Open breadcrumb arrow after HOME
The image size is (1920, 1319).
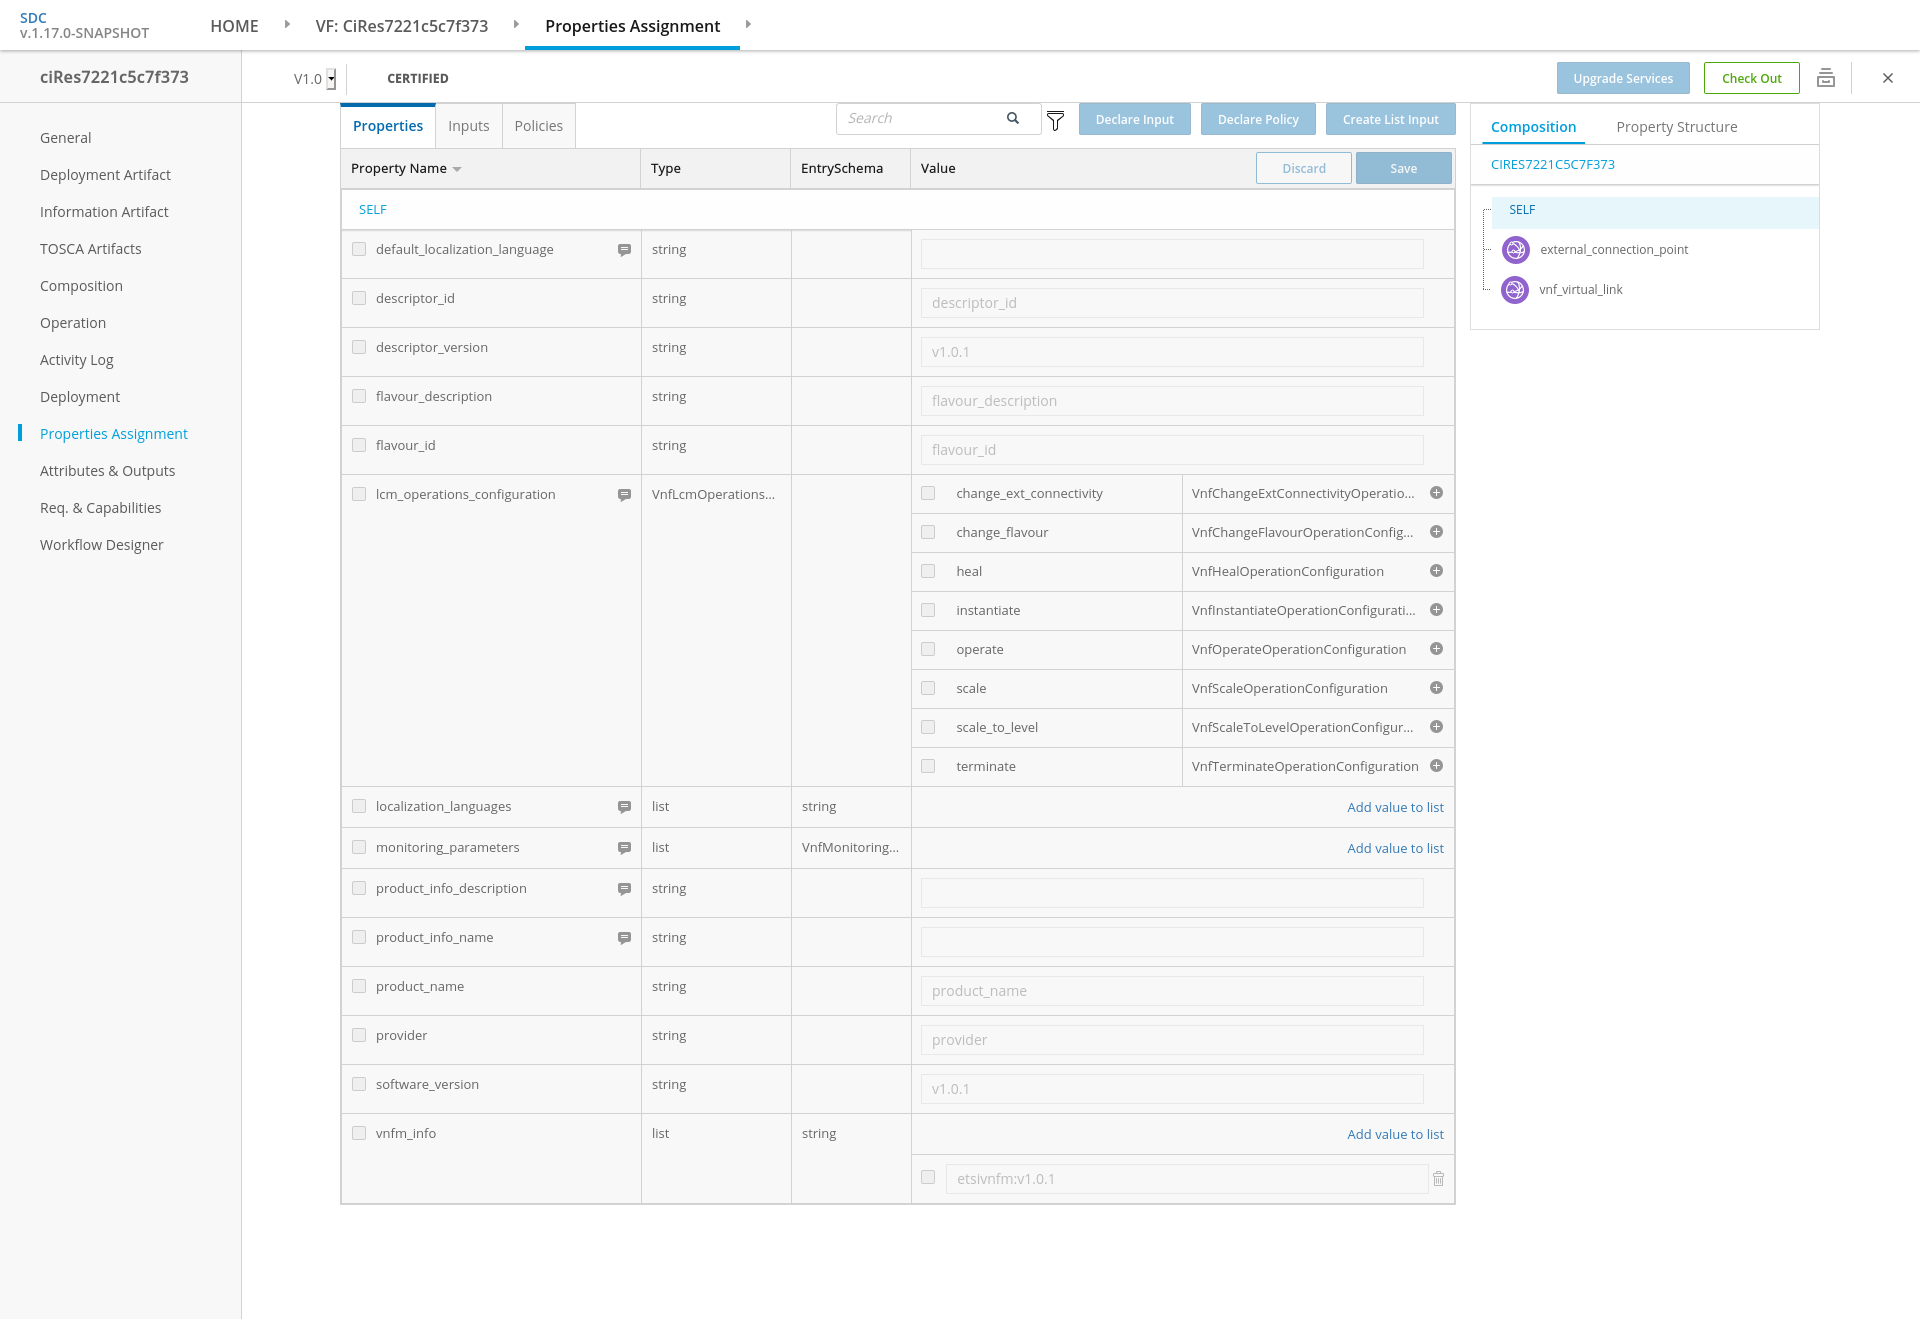(x=287, y=24)
